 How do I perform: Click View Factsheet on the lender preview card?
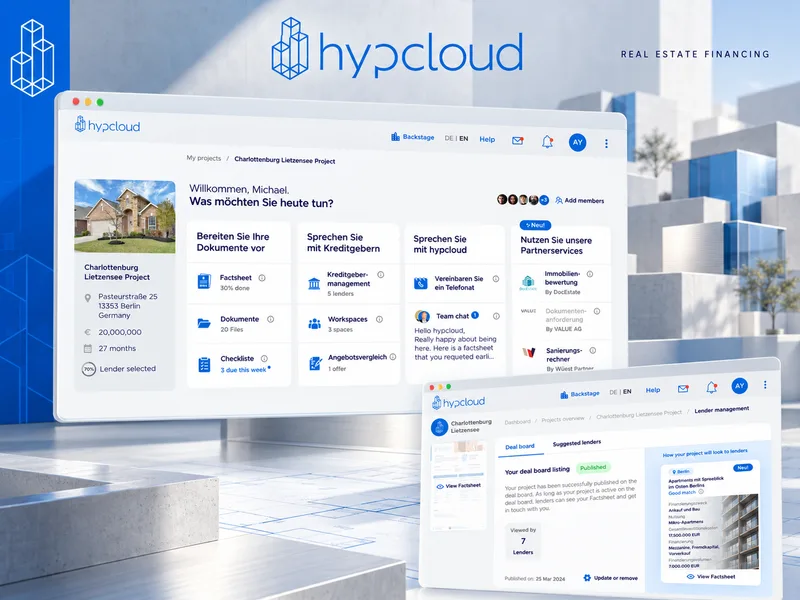coord(711,577)
